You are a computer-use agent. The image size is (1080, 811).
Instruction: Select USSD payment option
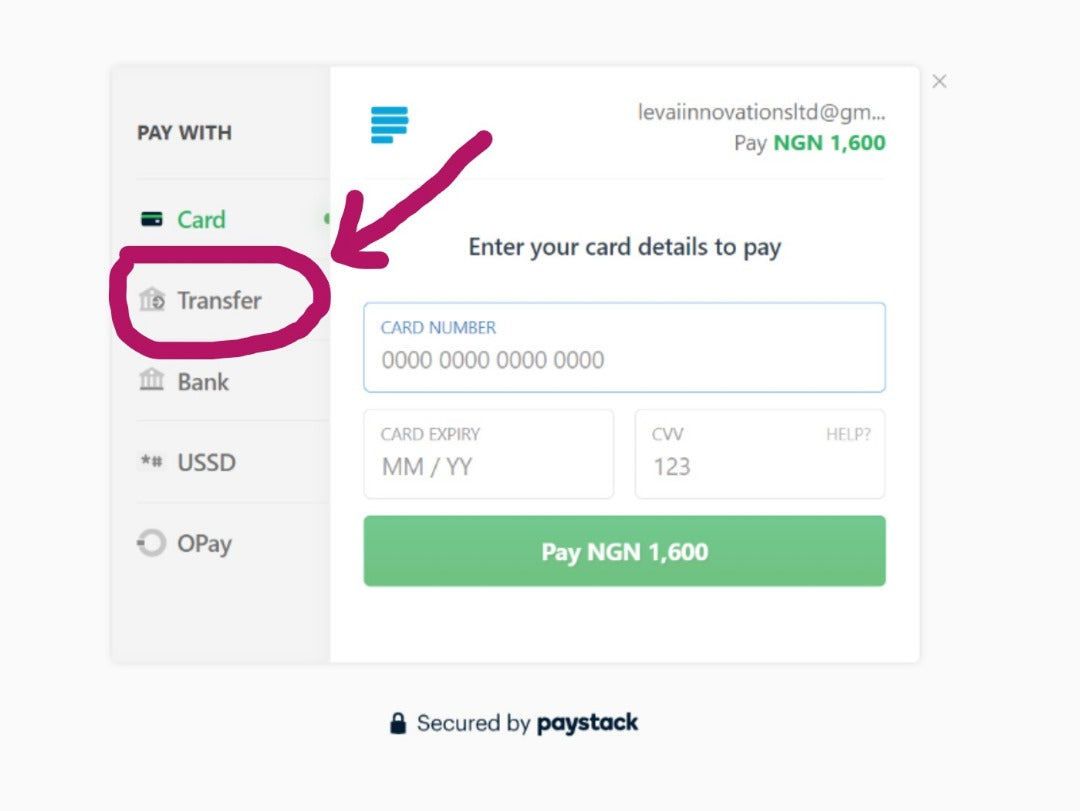tap(206, 463)
